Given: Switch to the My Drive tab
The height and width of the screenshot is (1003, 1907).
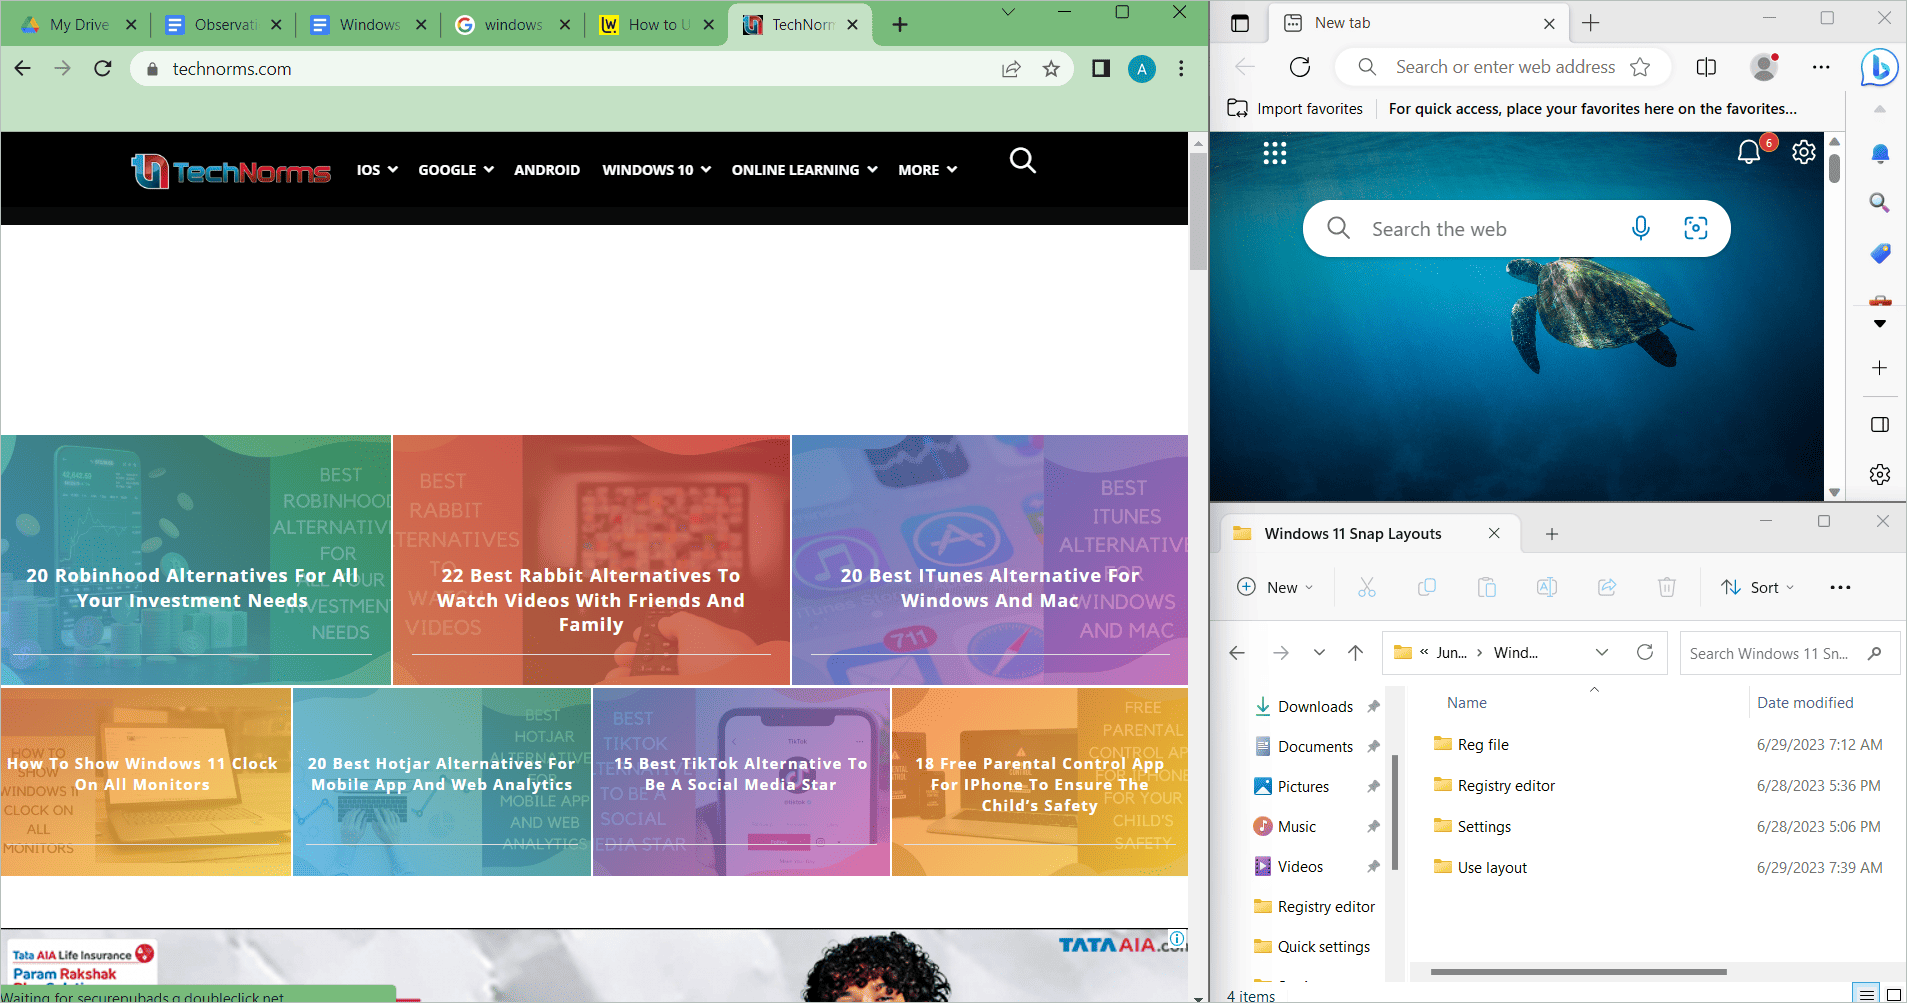Looking at the screenshot, I should coord(78,24).
